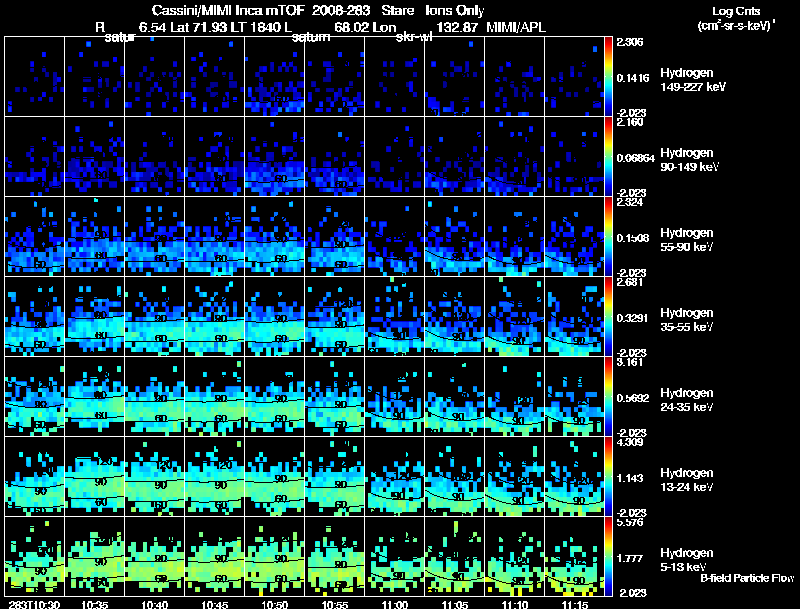The image size is (800, 609).
Task: Click the 11:15 time axis marker
Action: (575, 605)
